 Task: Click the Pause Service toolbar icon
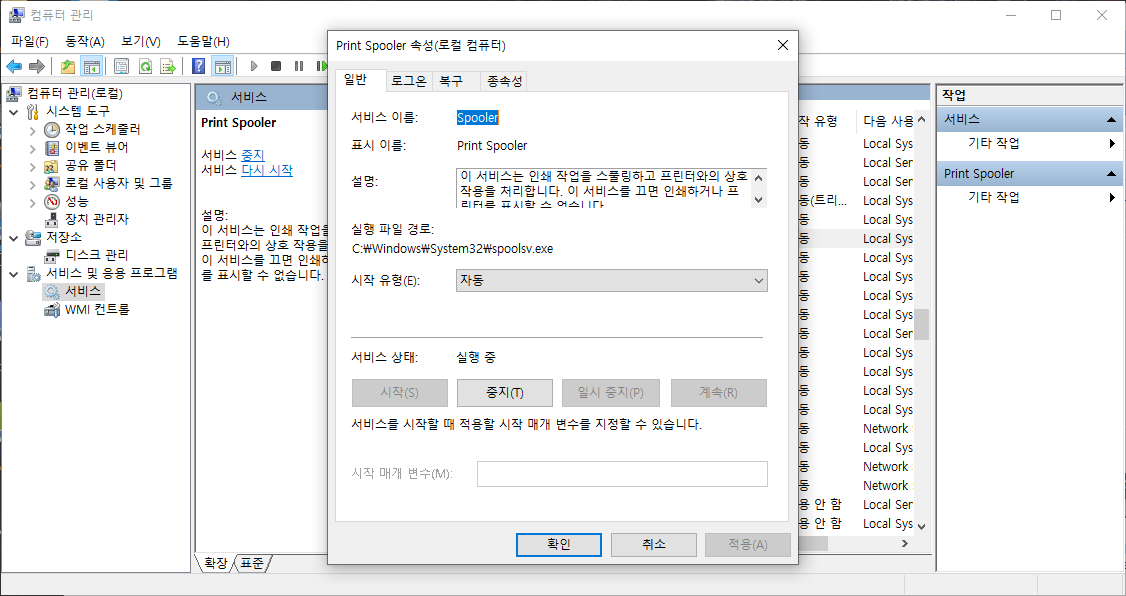pos(299,67)
